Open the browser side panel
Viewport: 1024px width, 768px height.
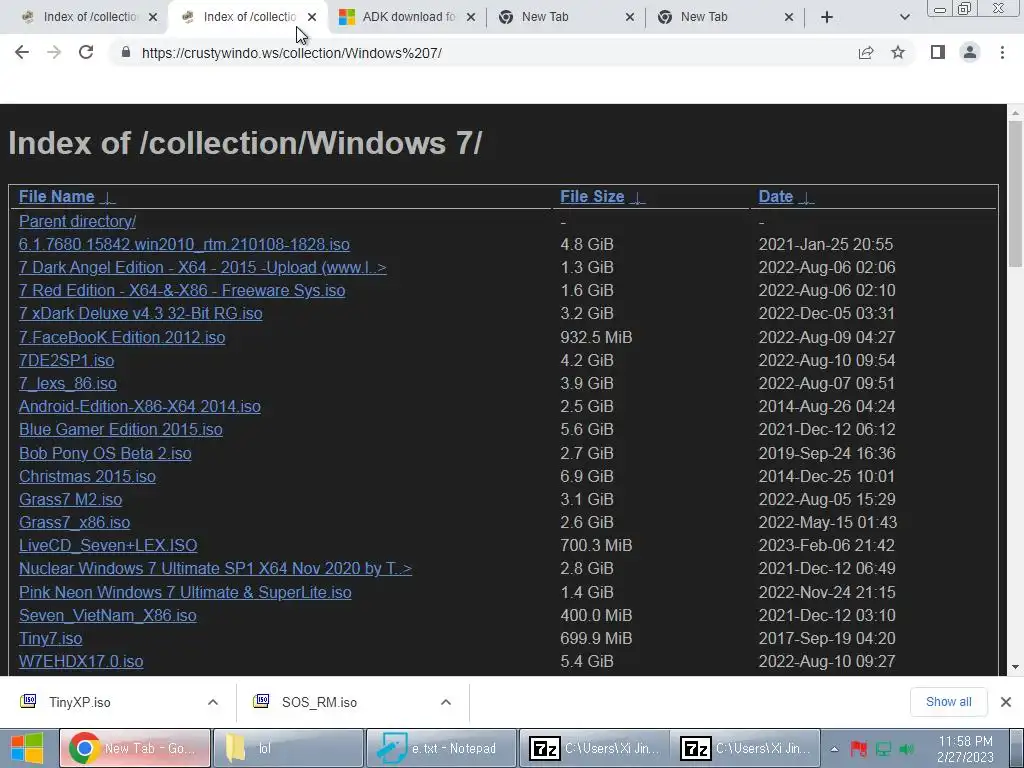(937, 52)
